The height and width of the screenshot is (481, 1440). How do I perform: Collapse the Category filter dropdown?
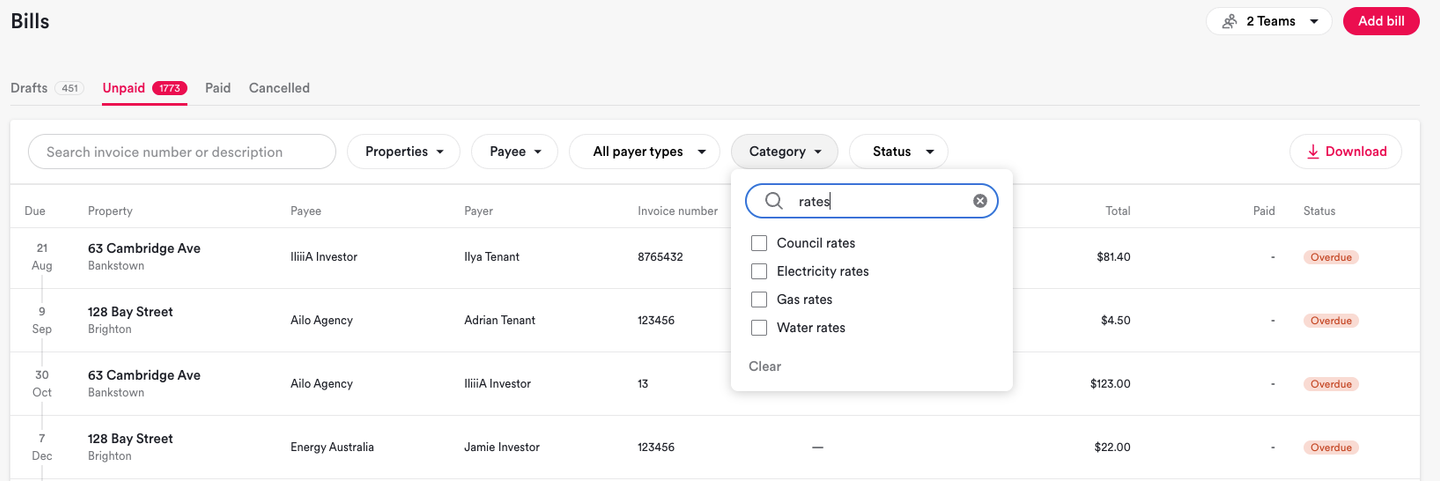click(784, 152)
